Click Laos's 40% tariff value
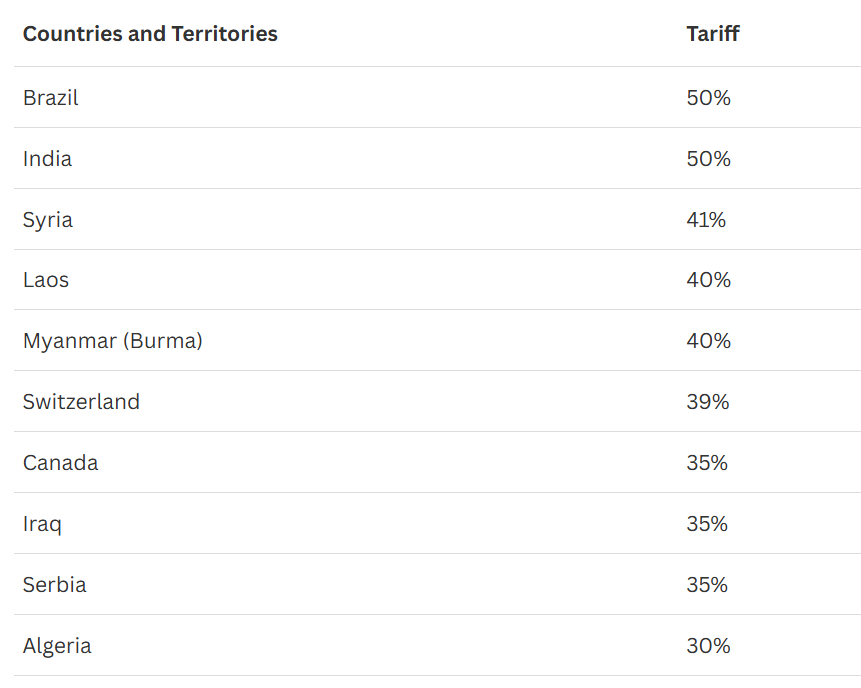The height and width of the screenshot is (688, 861). click(708, 280)
